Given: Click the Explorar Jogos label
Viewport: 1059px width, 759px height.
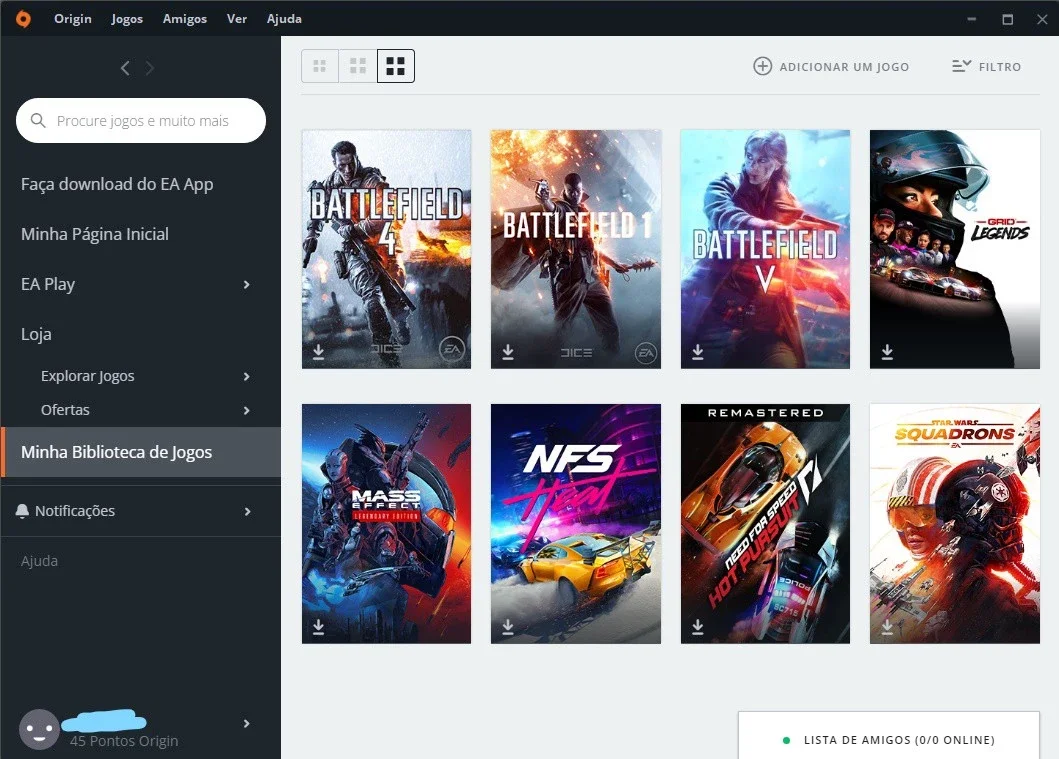Looking at the screenshot, I should [88, 376].
